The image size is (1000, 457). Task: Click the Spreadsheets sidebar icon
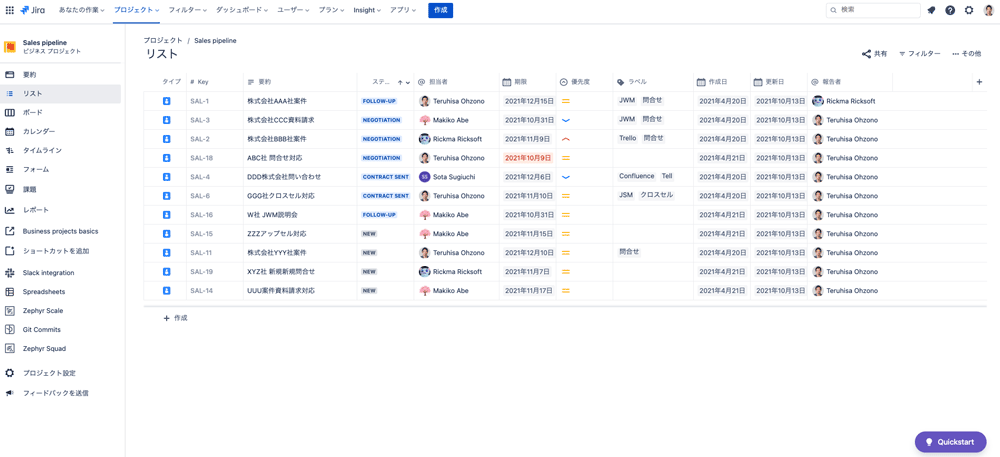(x=10, y=292)
